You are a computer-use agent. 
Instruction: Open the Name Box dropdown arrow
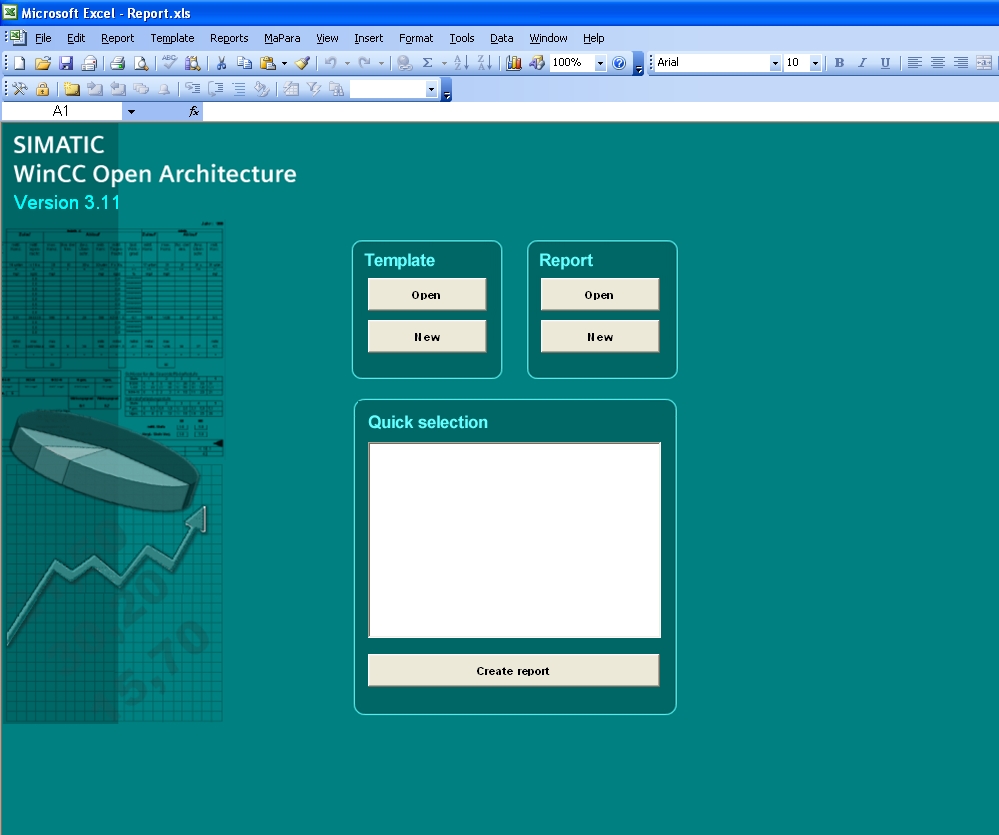131,111
